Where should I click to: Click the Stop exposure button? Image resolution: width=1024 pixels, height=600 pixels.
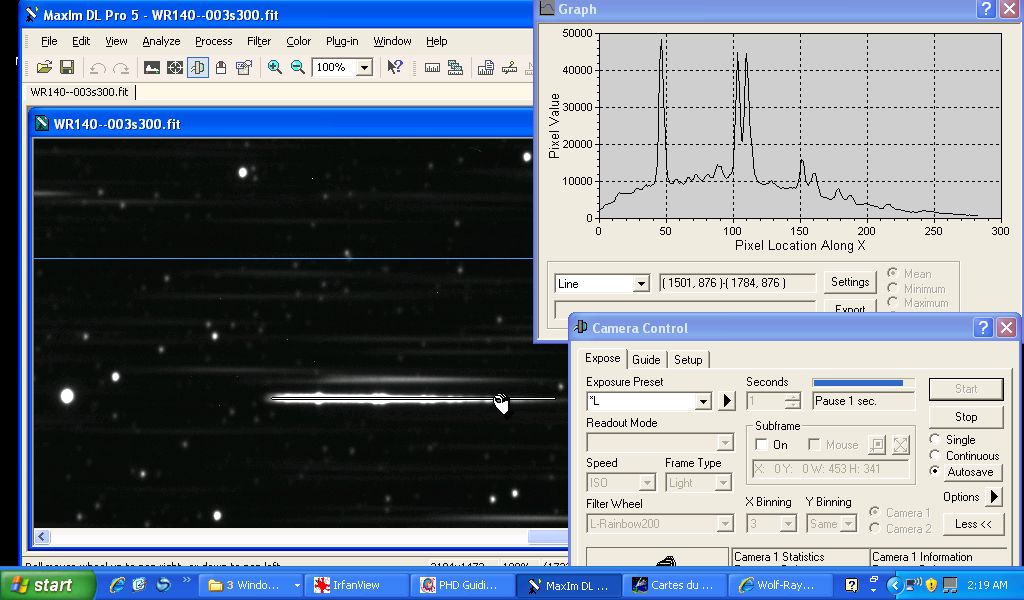pos(966,417)
